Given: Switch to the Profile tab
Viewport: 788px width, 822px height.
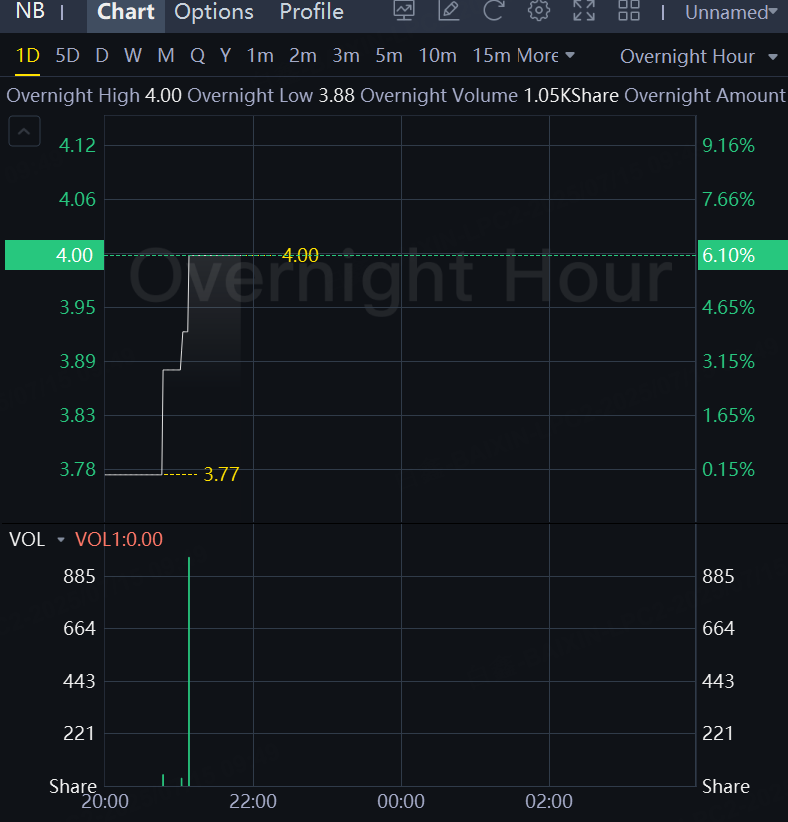Looking at the screenshot, I should pos(311,12).
